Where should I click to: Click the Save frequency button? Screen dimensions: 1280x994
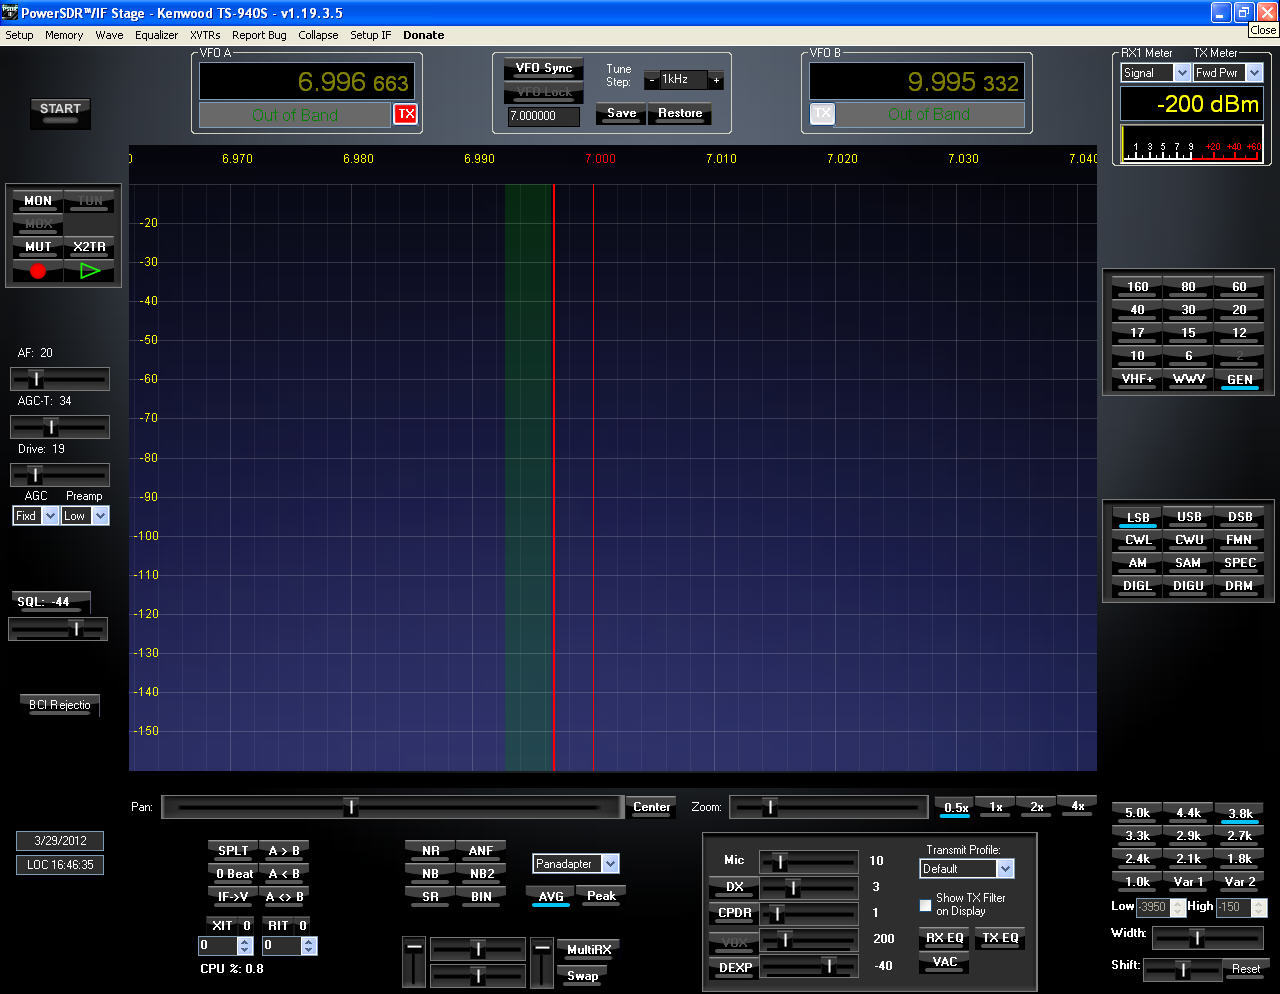[x=621, y=114]
